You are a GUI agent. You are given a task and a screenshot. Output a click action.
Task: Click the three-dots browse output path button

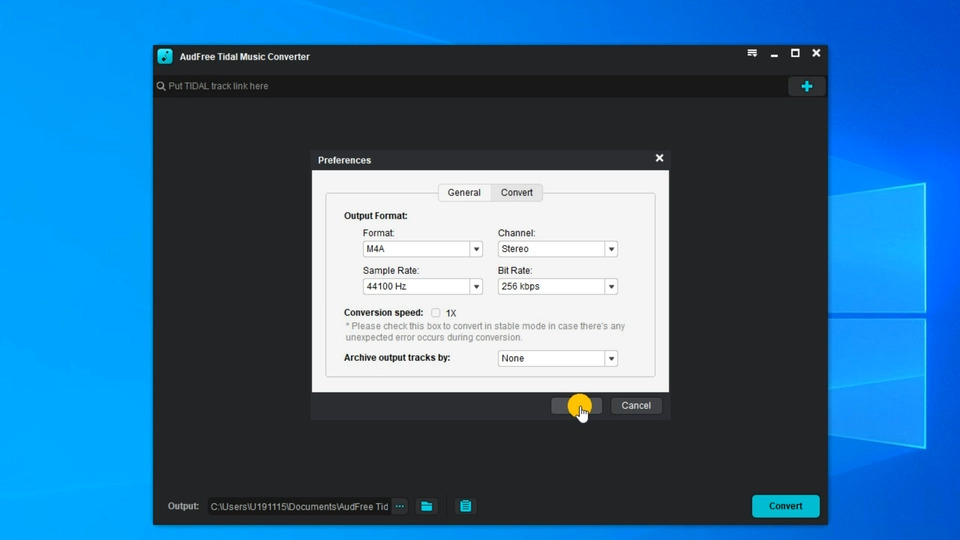pos(400,506)
